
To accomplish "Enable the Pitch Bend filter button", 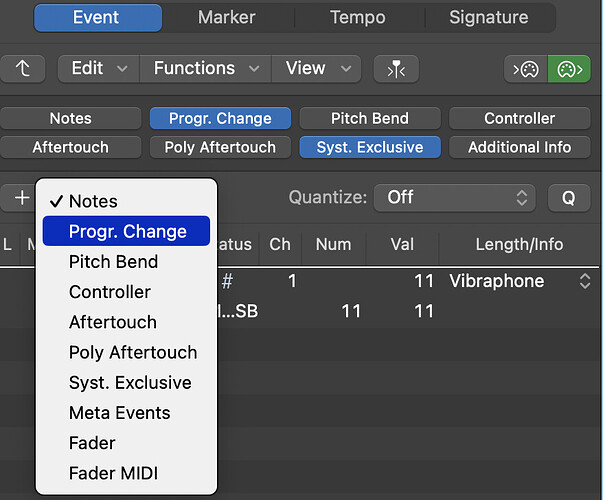I will click(370, 118).
